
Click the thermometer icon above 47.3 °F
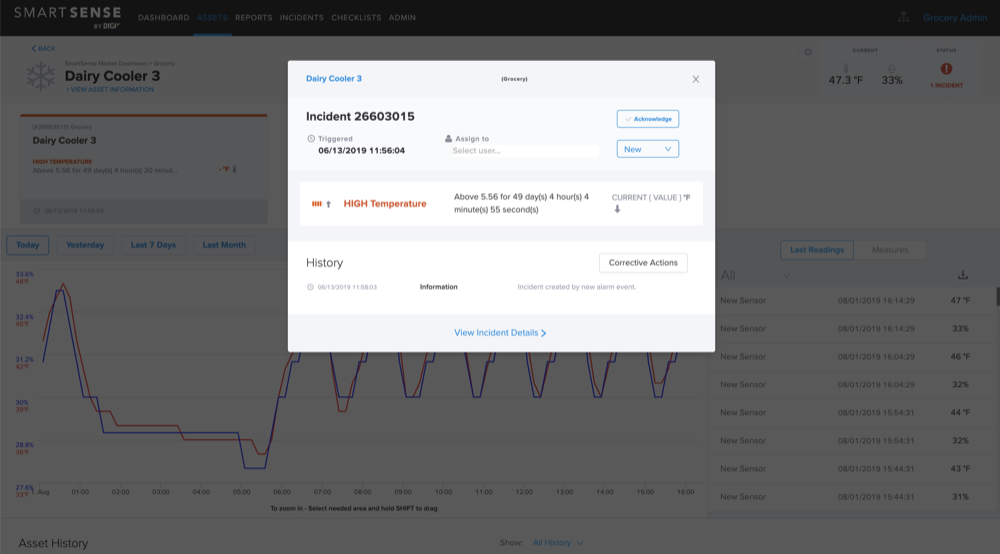tap(846, 68)
